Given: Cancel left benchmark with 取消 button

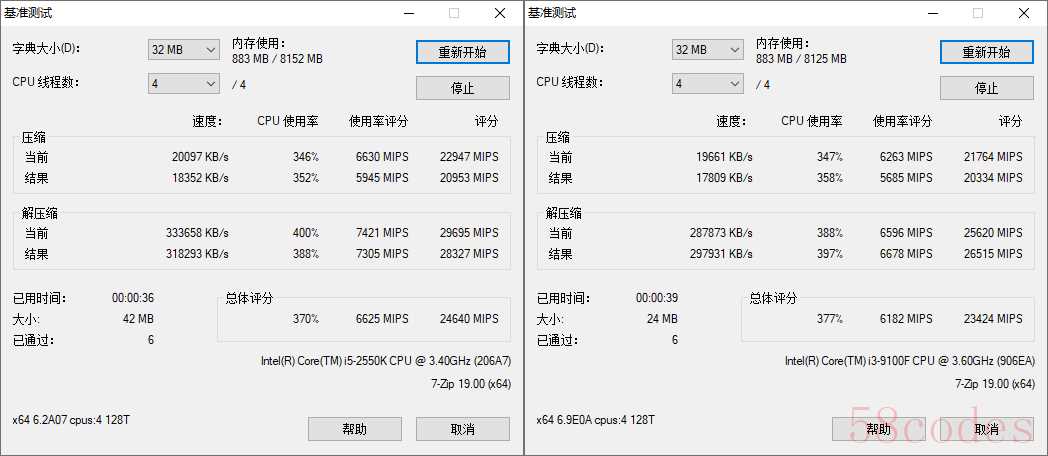Looking at the screenshot, I should [463, 429].
